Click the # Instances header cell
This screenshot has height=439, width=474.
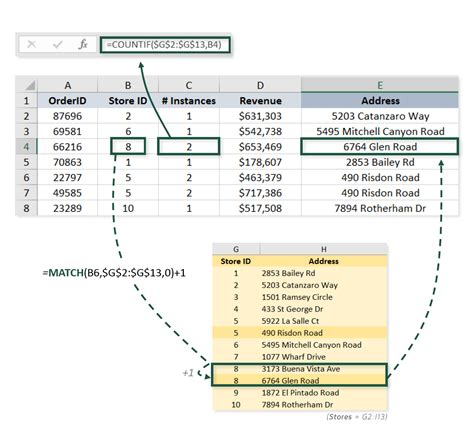(x=189, y=101)
